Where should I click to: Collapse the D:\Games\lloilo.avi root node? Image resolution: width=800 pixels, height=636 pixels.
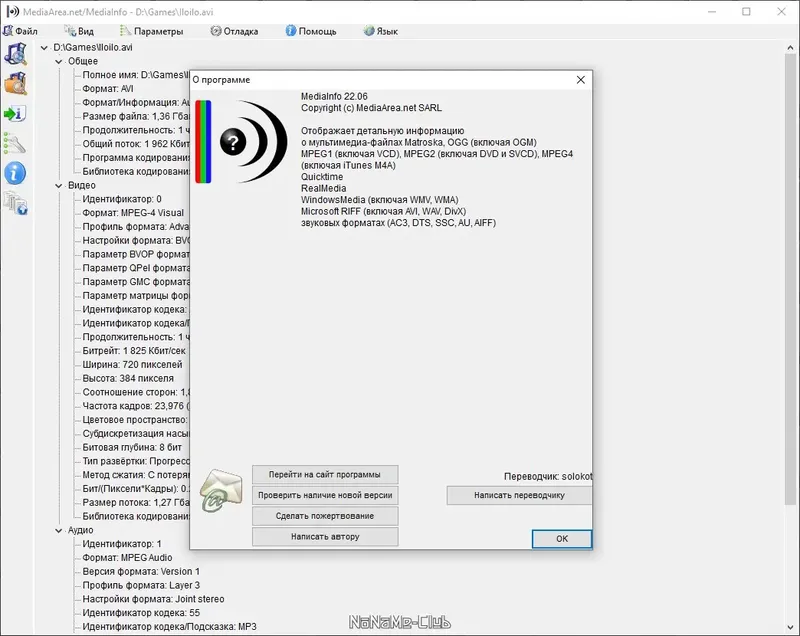point(44,47)
